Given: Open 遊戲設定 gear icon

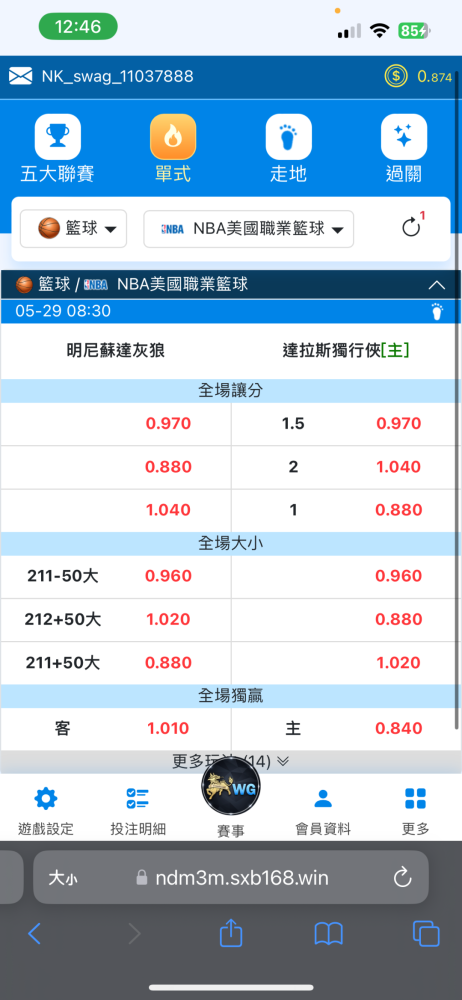Looking at the screenshot, I should point(45,798).
